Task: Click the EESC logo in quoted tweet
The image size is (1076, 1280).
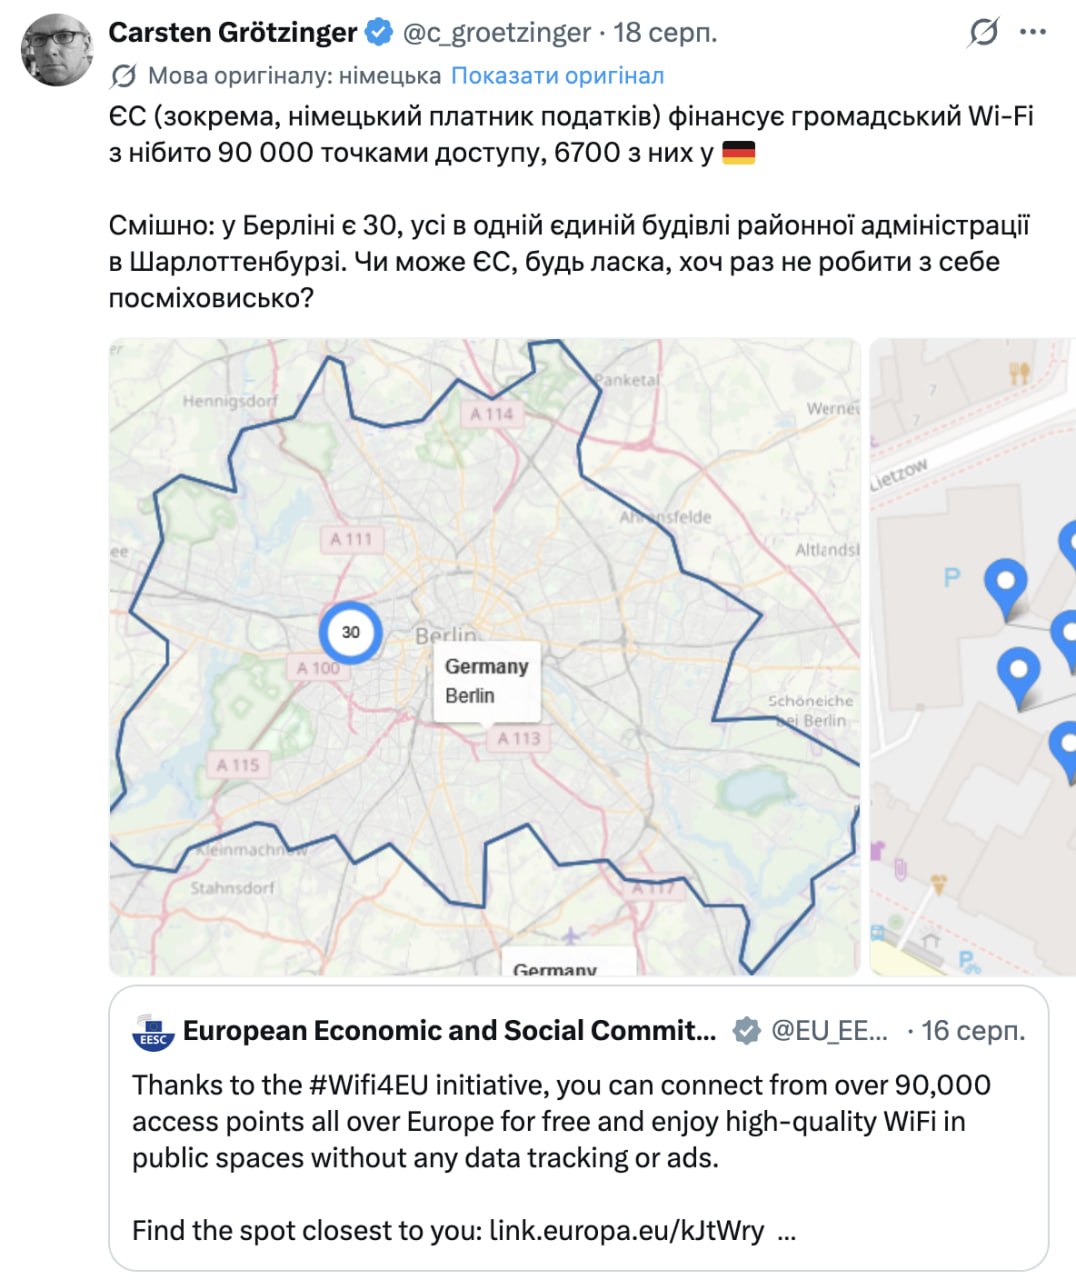Action: [x=153, y=1032]
